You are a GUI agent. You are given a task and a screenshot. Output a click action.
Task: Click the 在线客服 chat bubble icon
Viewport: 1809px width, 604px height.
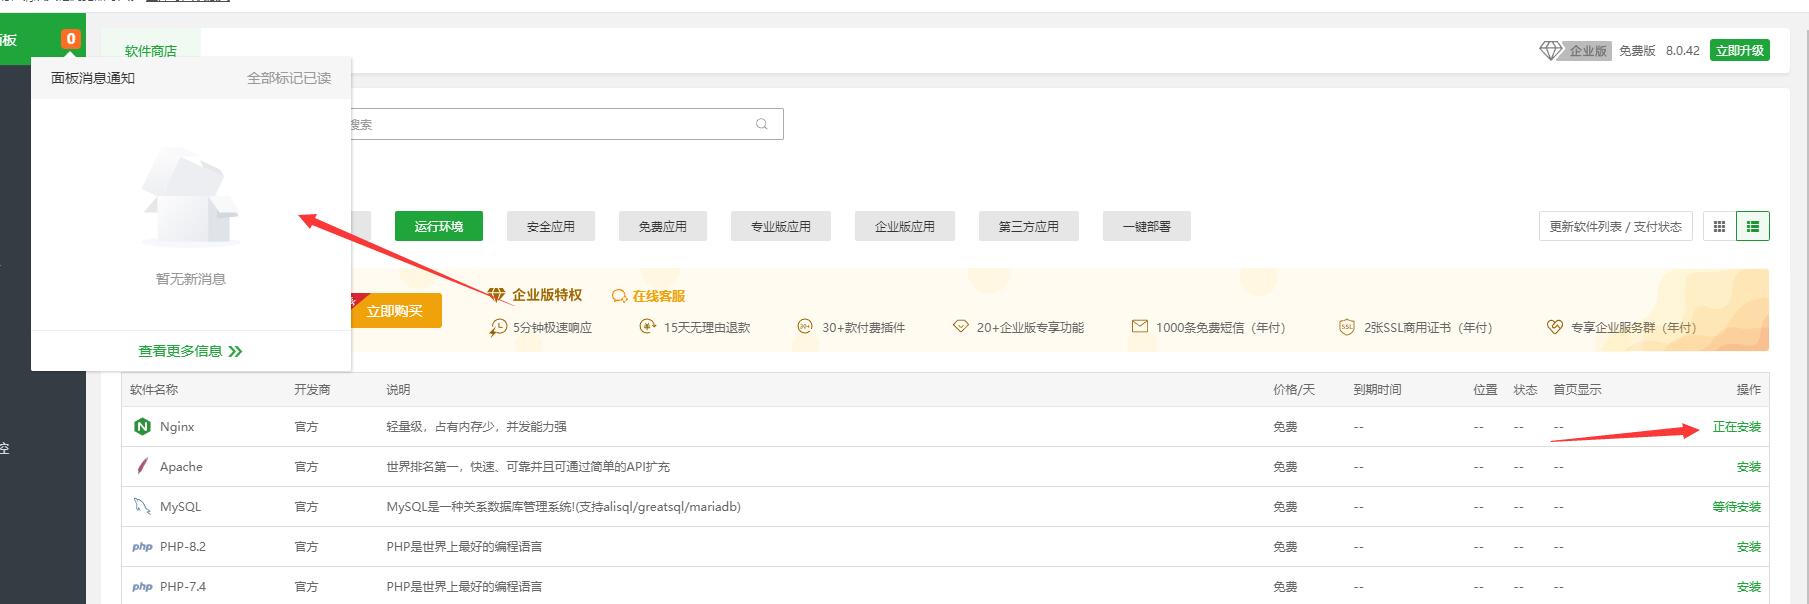pos(620,296)
